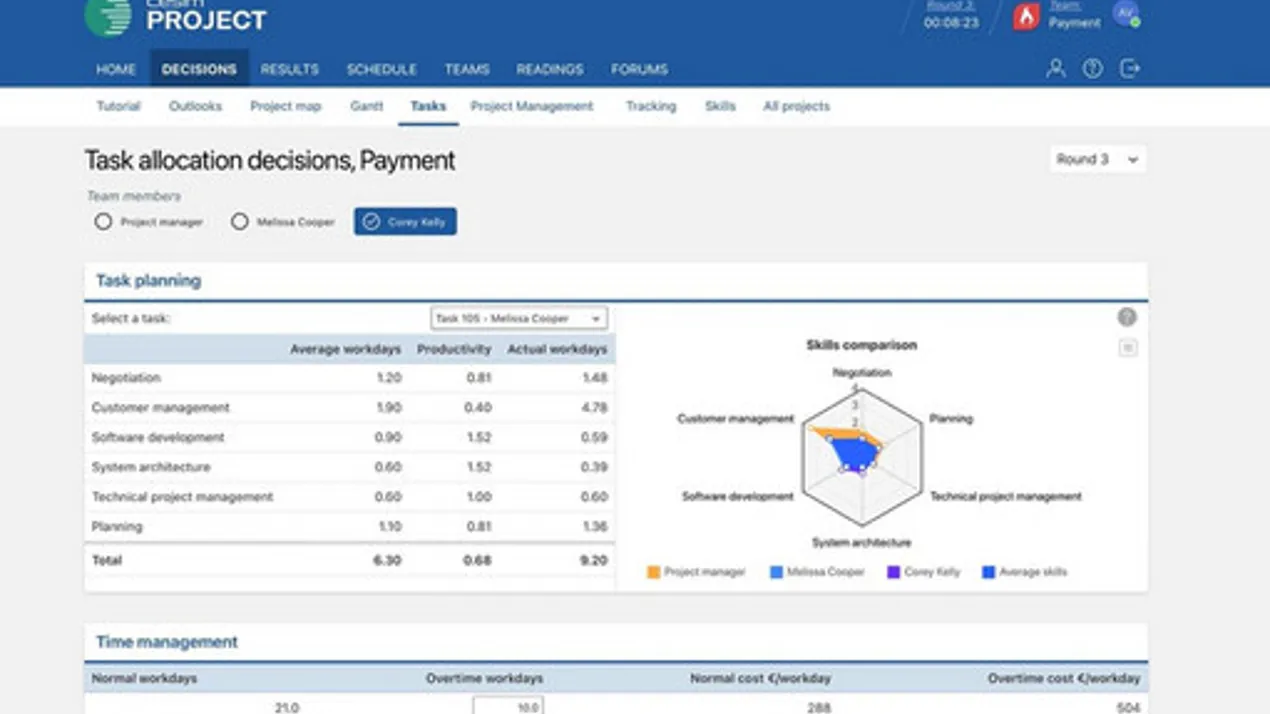Screen dimensions: 1270x714
Task: Switch to the All projects tab
Action: (x=796, y=106)
